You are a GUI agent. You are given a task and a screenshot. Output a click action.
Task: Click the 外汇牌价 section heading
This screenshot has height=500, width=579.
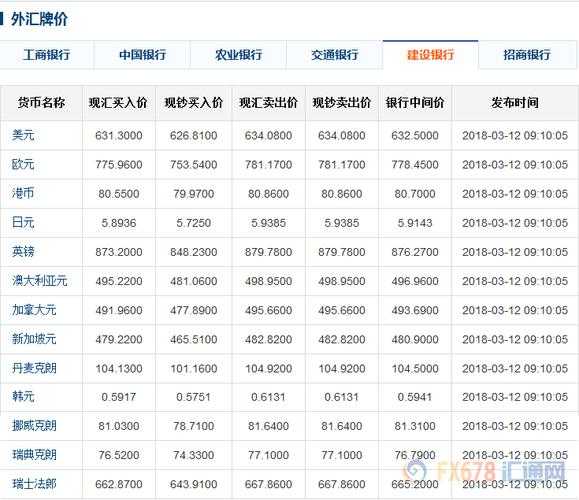click(39, 19)
